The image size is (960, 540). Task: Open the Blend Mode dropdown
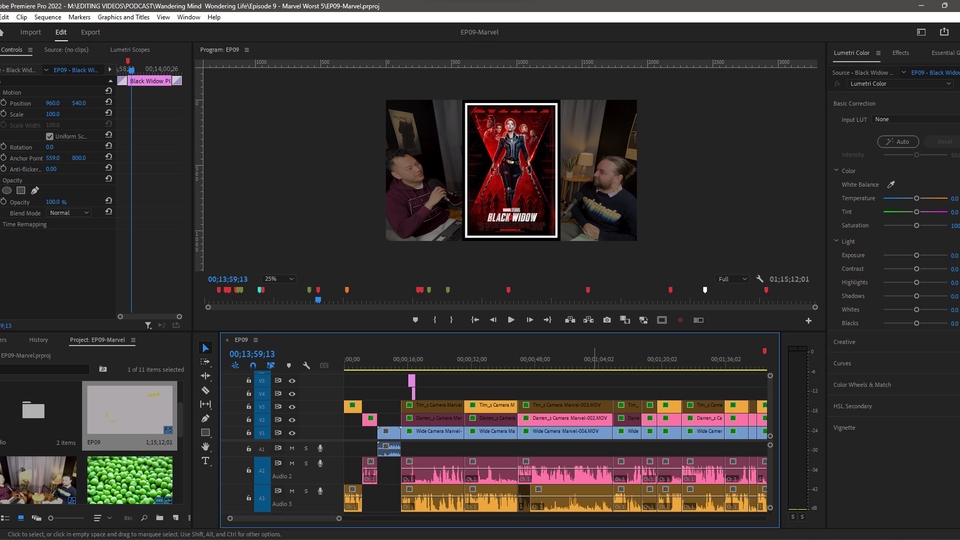[68, 213]
